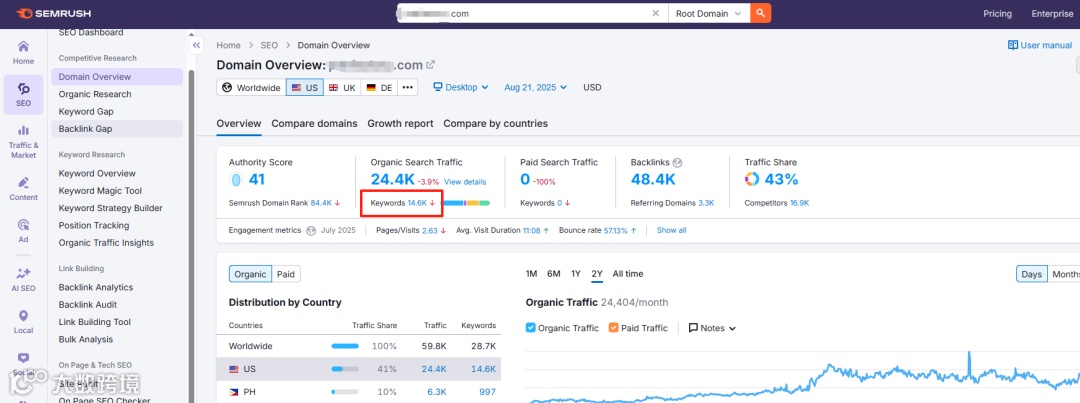1080x403 pixels.
Task: Open Keyword Magic Tool in sidebar
Action: (101, 191)
